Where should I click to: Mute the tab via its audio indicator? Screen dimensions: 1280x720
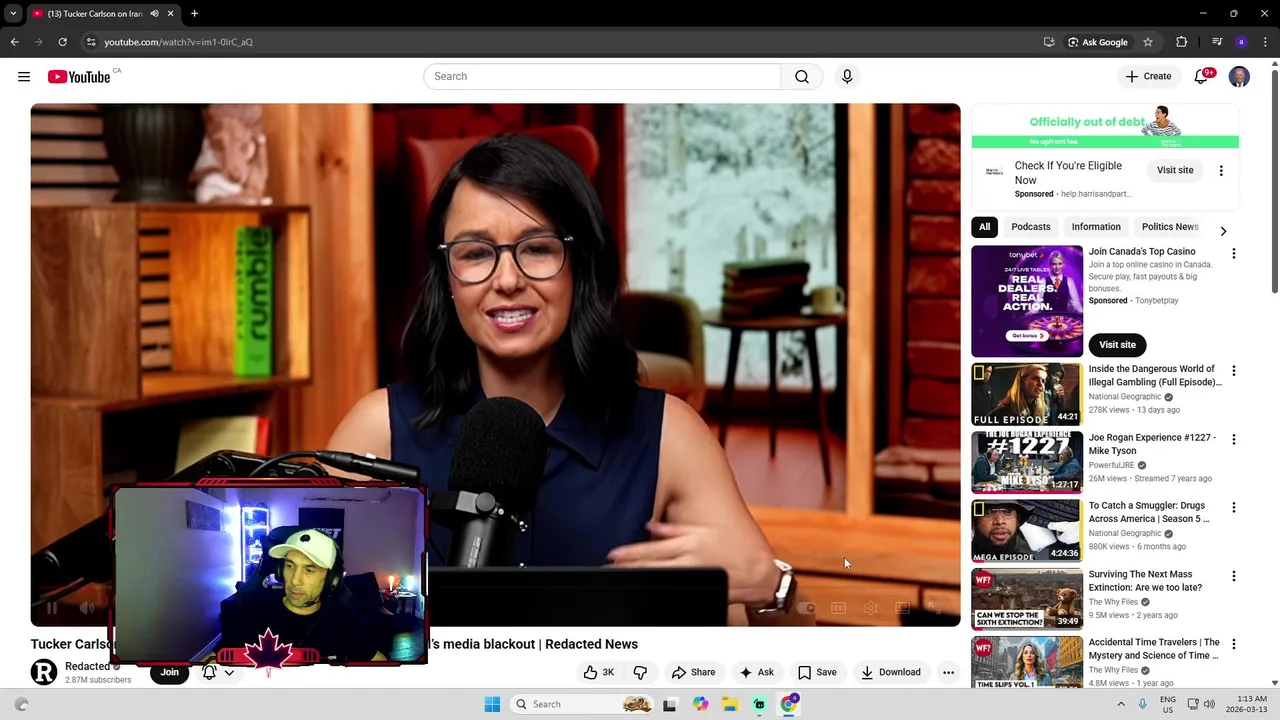tap(154, 14)
